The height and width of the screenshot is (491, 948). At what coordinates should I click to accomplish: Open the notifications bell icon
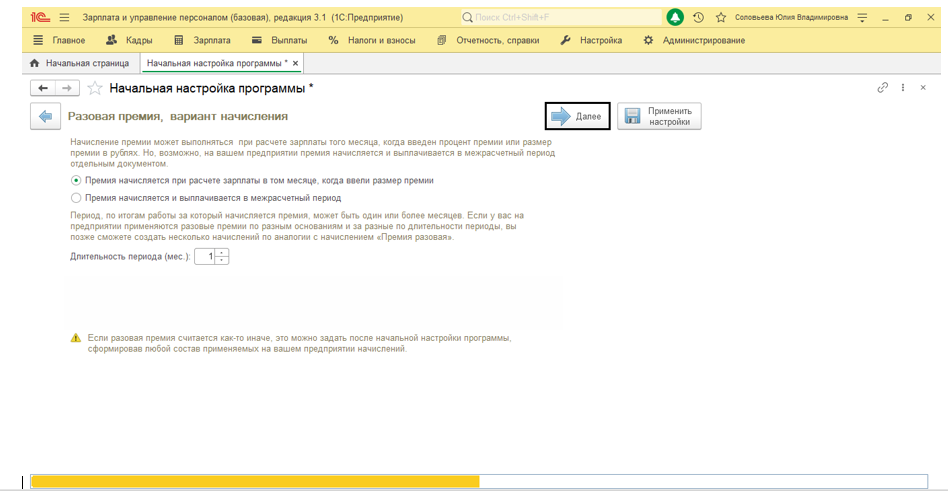tap(676, 17)
